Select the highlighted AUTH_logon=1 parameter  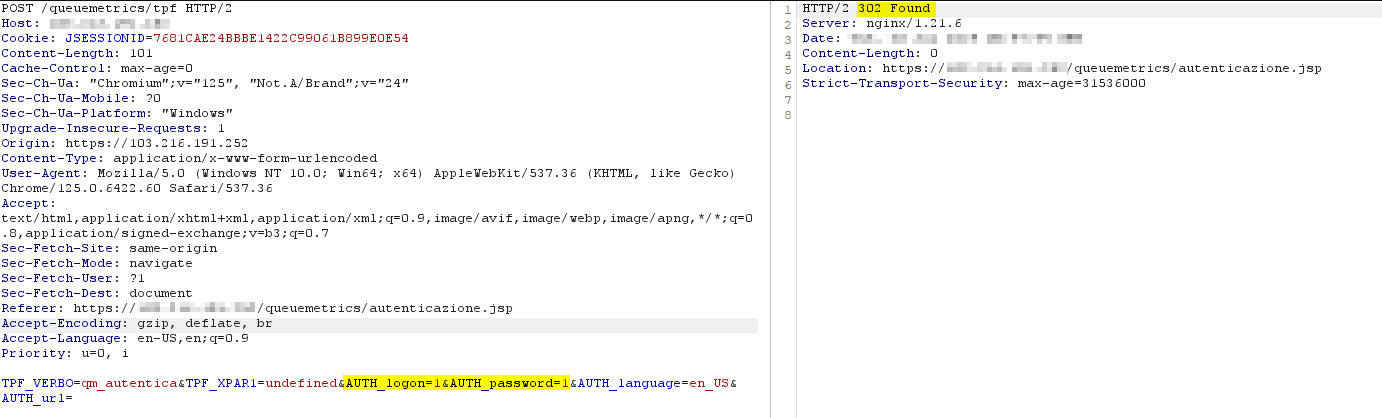(x=393, y=383)
